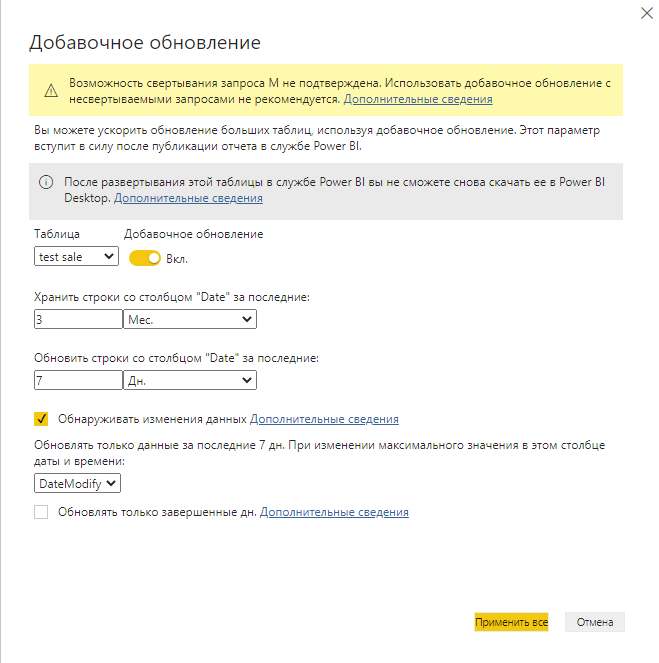Viewport: 659px width, 663px height.
Task: Open 'Дополнительные сведения' link in yellow warning
Action: pos(418,99)
